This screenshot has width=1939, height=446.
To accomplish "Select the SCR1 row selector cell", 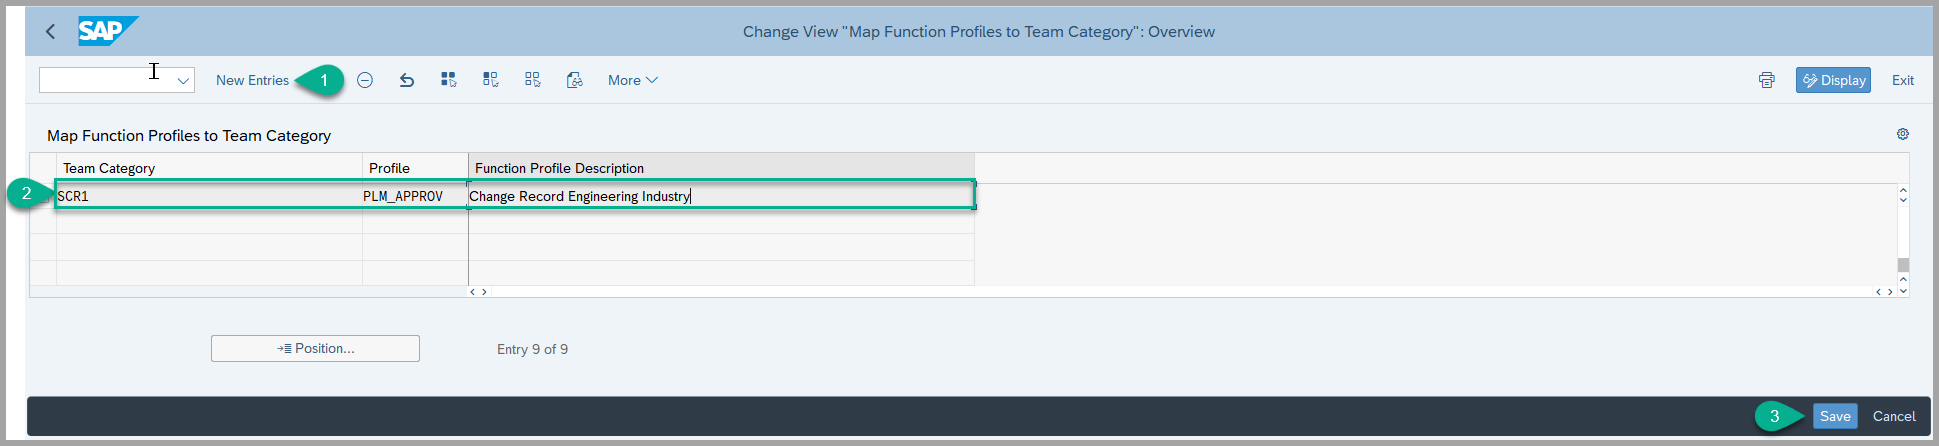I will (43, 196).
